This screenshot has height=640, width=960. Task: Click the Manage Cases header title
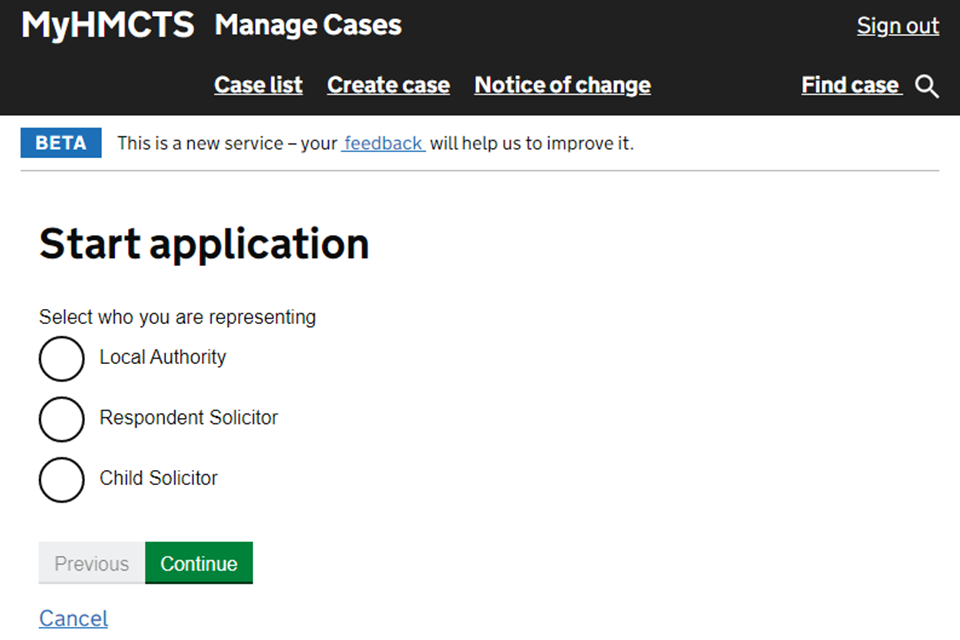point(308,26)
